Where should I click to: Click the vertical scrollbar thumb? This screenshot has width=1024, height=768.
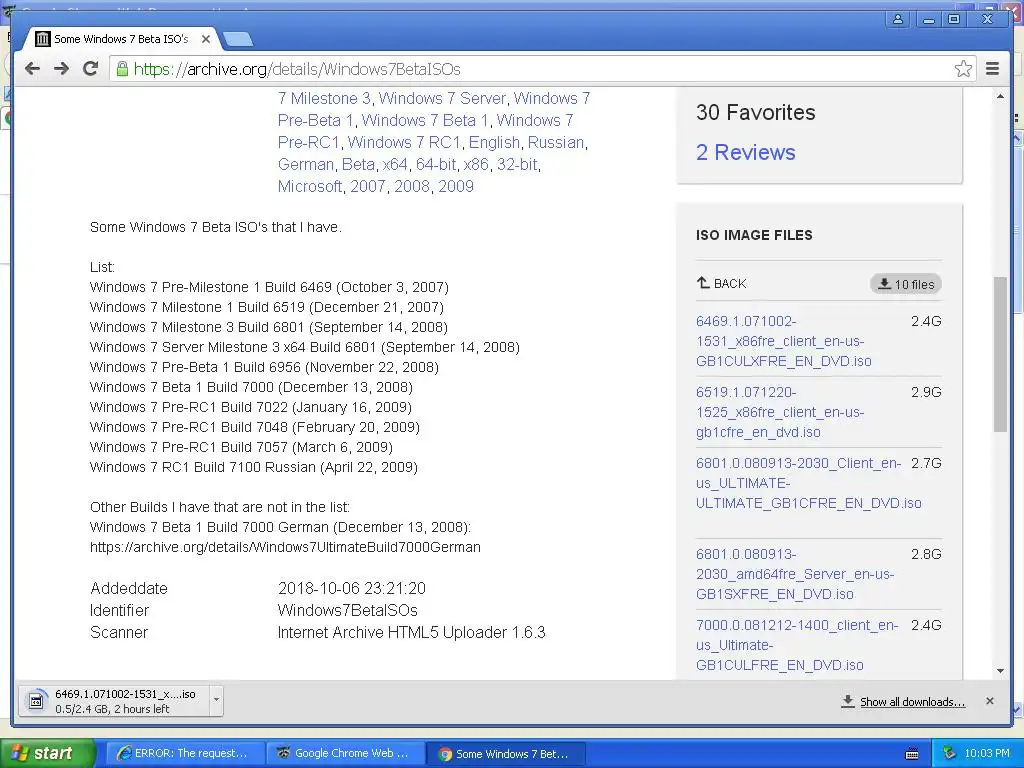pyautogui.click(x=1000, y=353)
